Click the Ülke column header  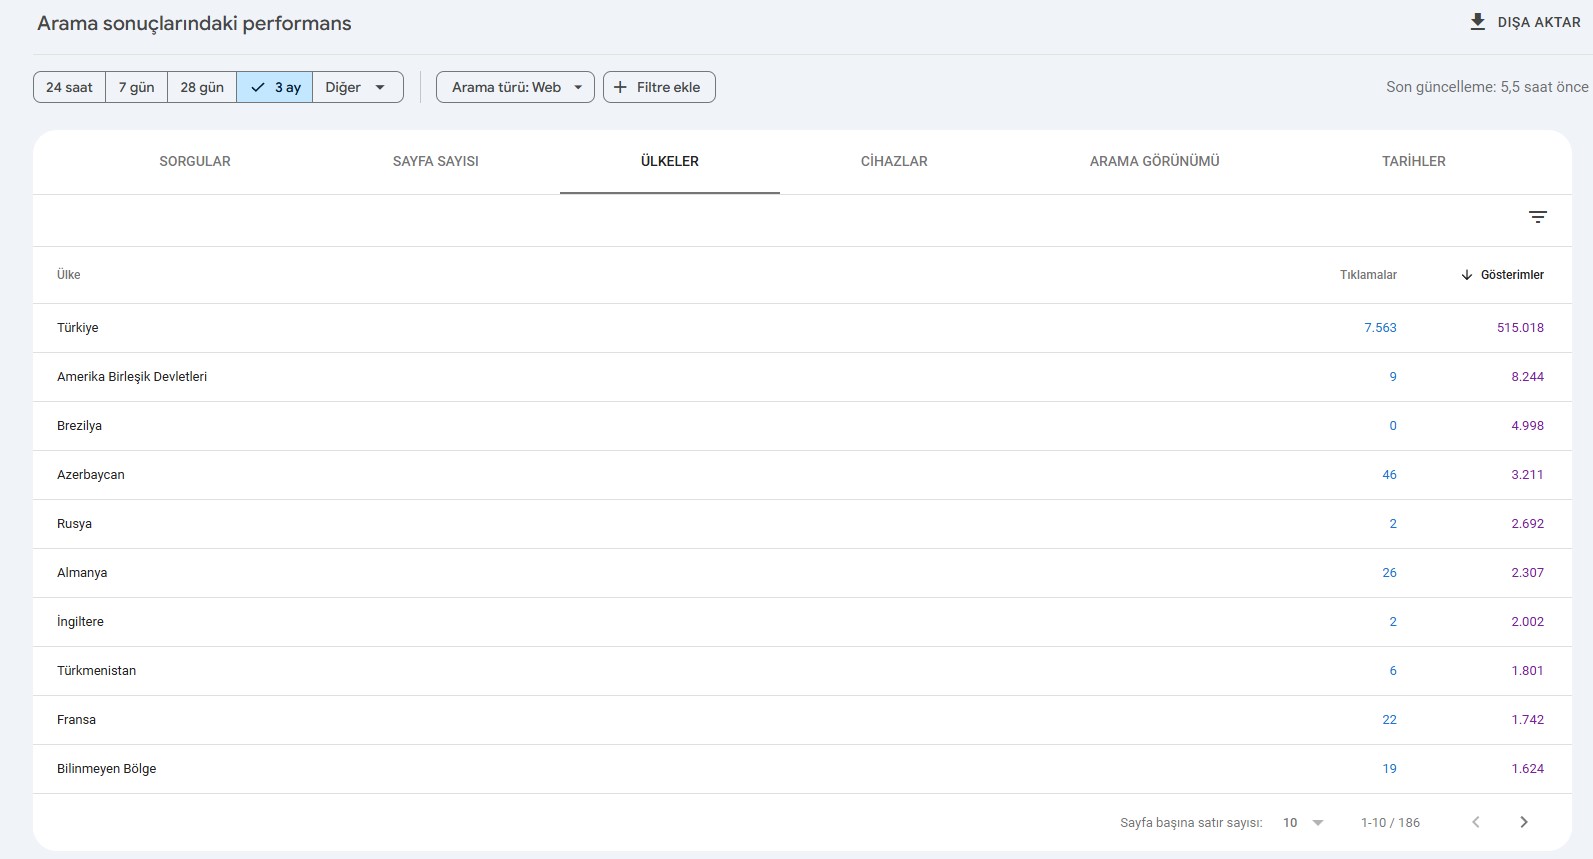(x=69, y=275)
